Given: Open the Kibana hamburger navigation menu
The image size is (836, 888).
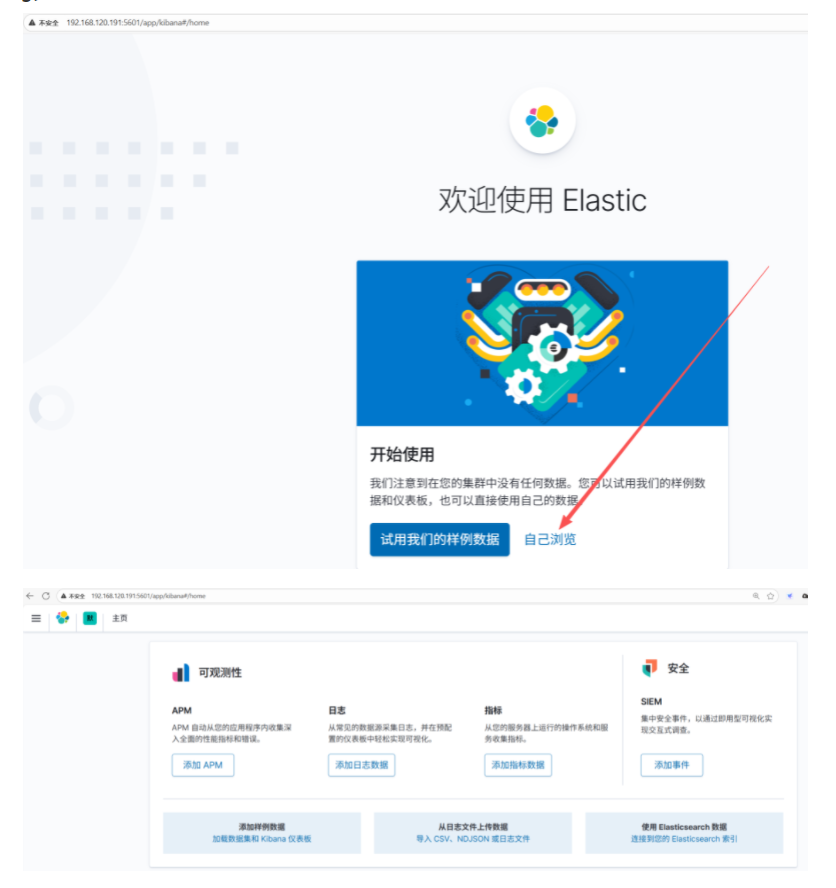Looking at the screenshot, I should pos(36,618).
